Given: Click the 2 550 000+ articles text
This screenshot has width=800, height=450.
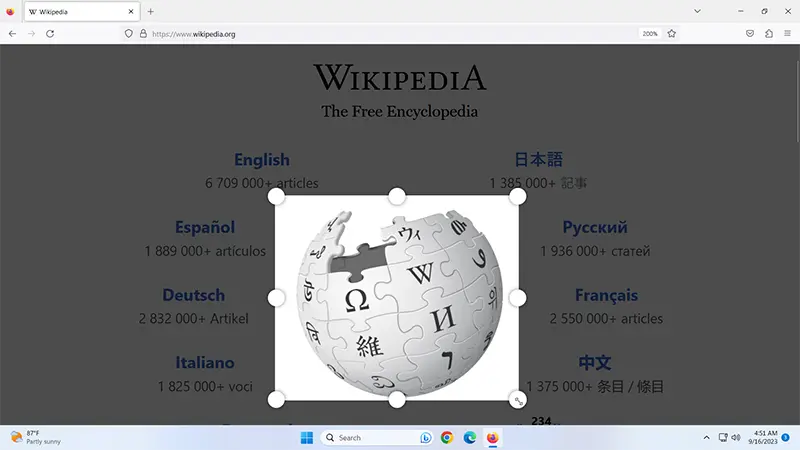Looking at the screenshot, I should (606, 319).
